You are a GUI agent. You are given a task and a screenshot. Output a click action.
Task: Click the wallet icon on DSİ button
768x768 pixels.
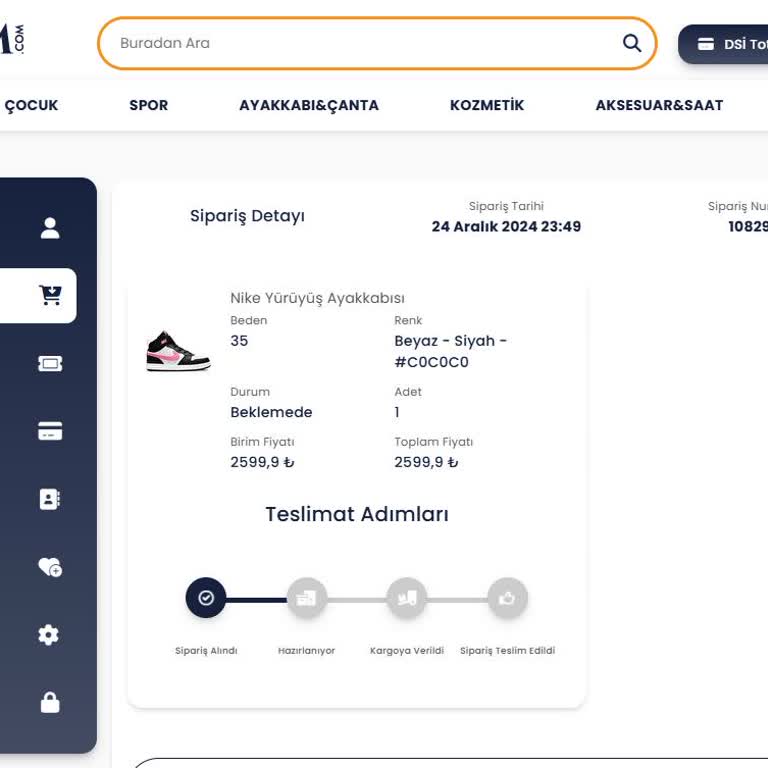pos(706,44)
